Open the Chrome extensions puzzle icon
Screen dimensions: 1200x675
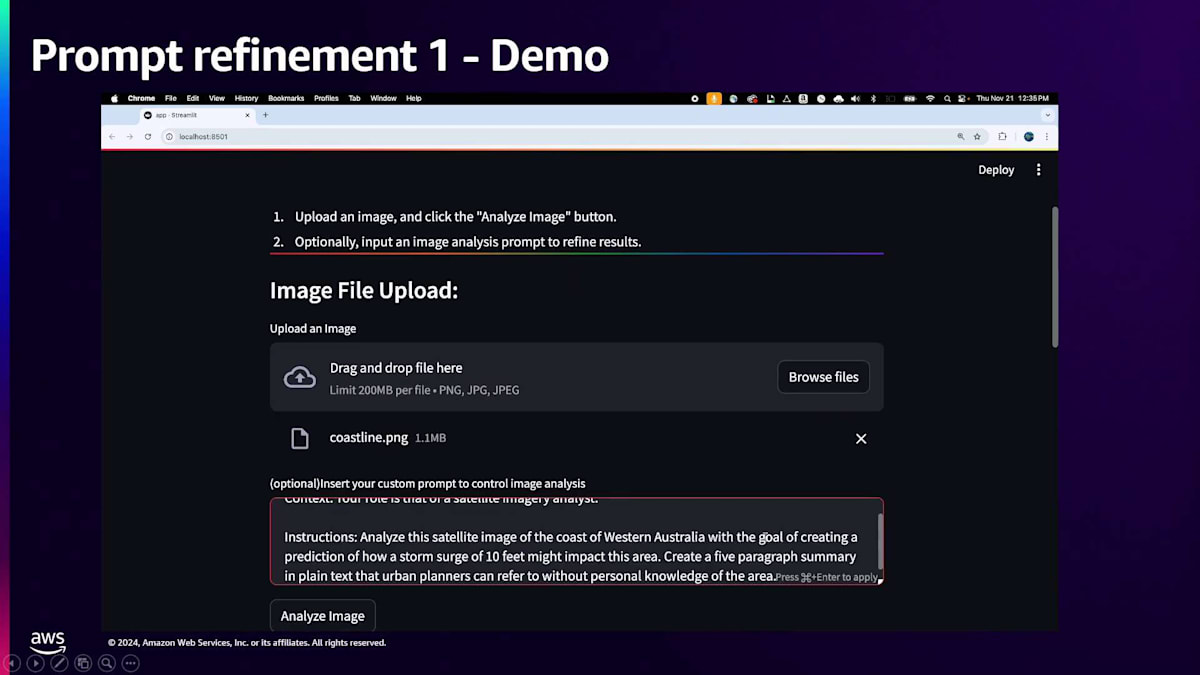(x=1003, y=136)
